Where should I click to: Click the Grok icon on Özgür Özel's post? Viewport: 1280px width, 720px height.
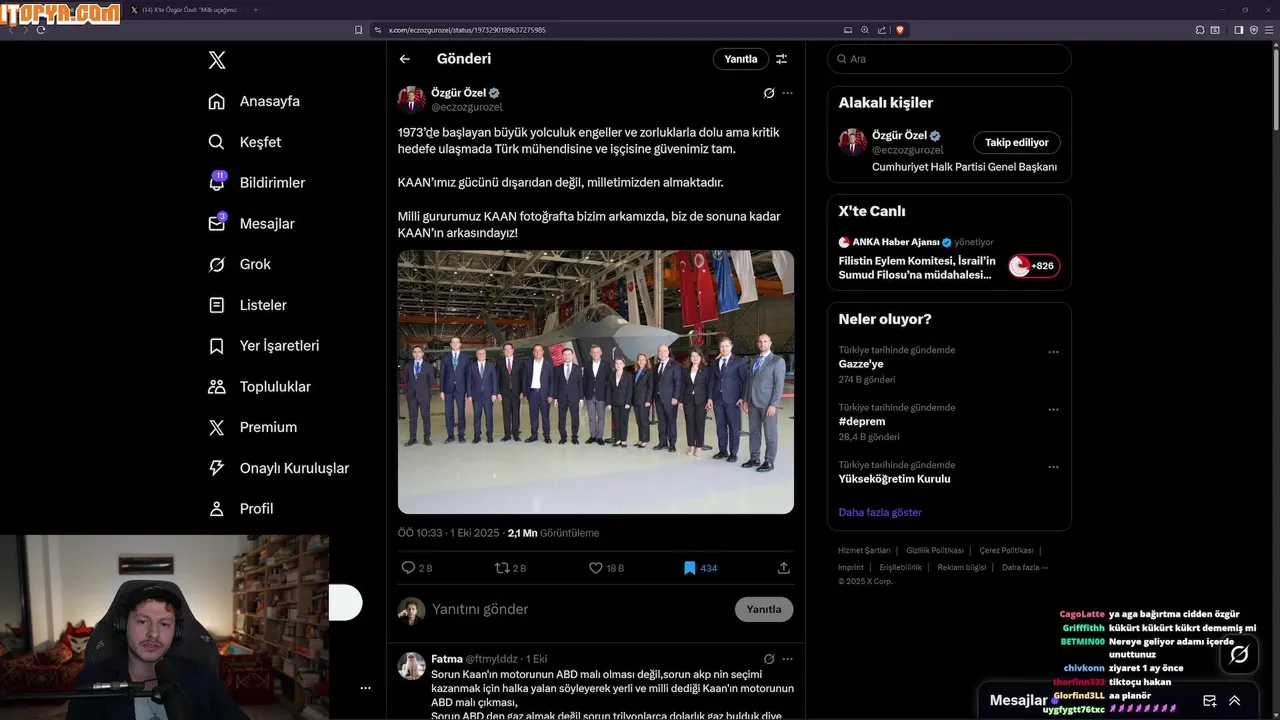pos(769,93)
